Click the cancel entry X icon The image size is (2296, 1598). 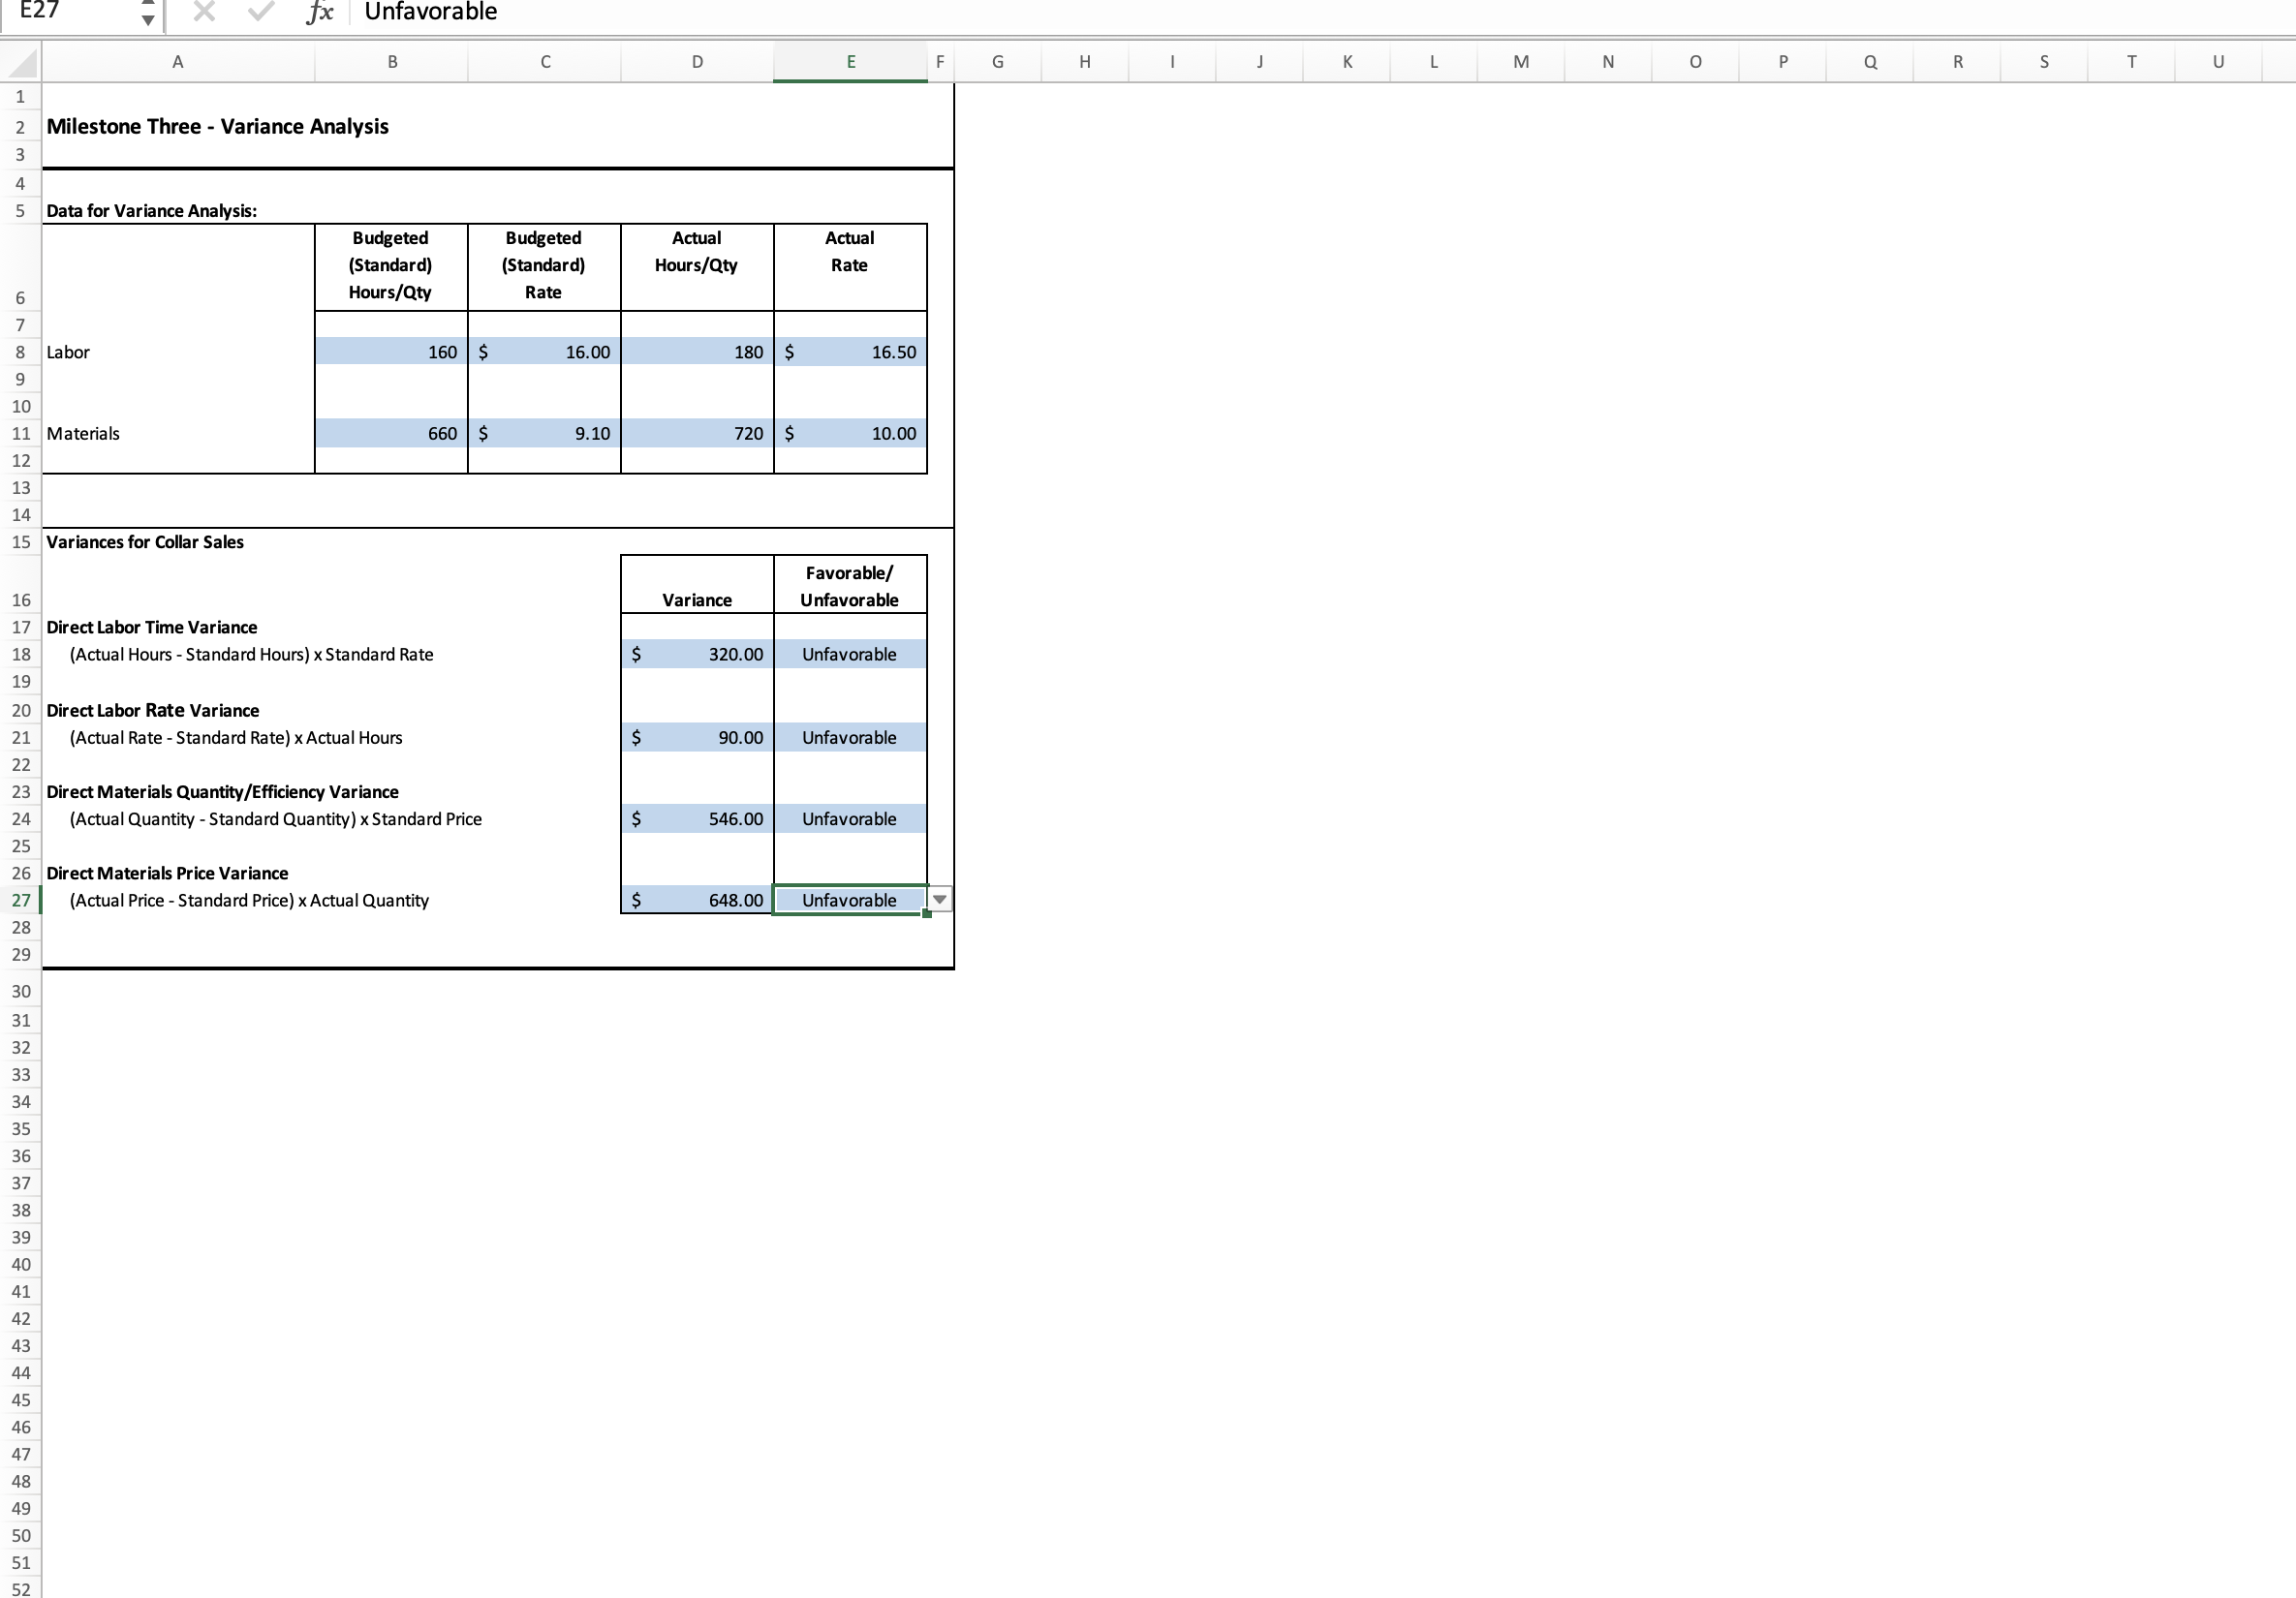coord(204,12)
